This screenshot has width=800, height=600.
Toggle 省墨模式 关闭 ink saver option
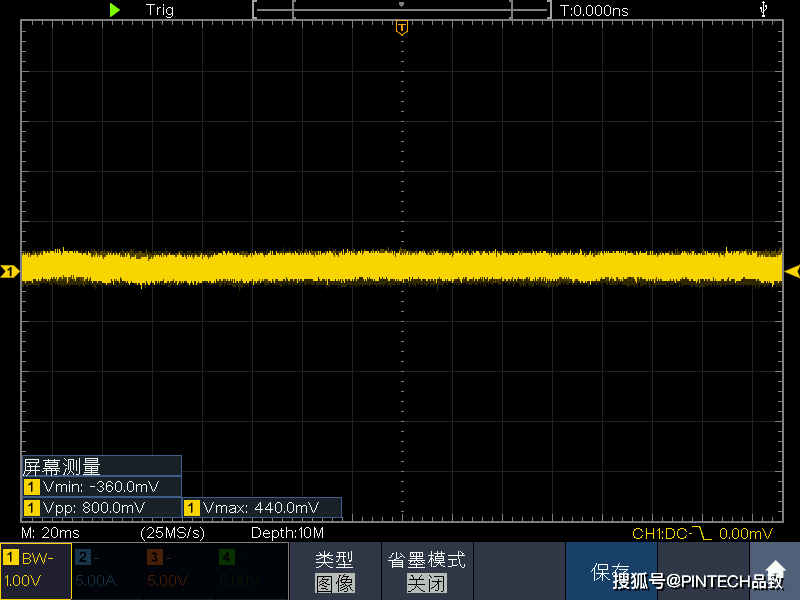point(427,571)
